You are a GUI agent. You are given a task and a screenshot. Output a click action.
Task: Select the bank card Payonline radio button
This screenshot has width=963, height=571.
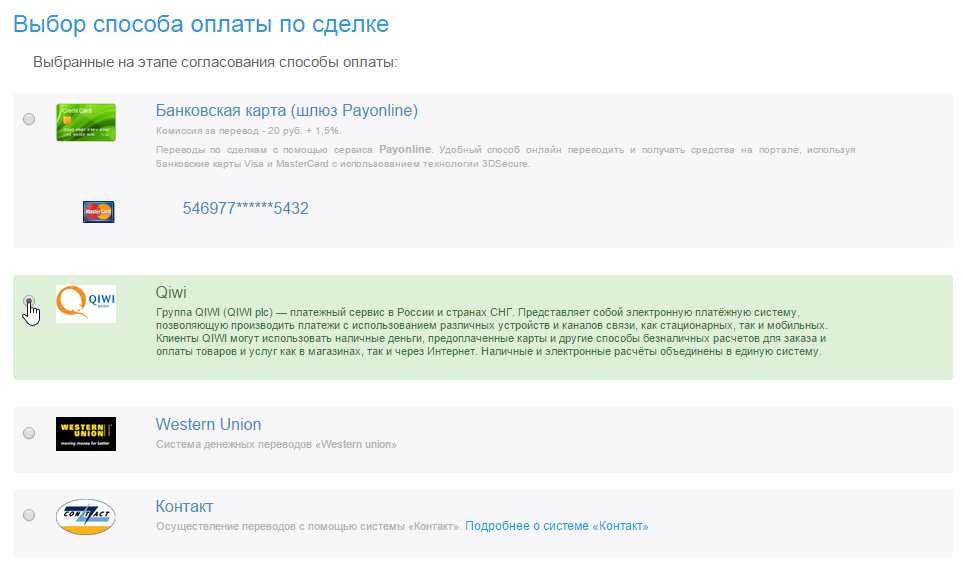tap(29, 119)
